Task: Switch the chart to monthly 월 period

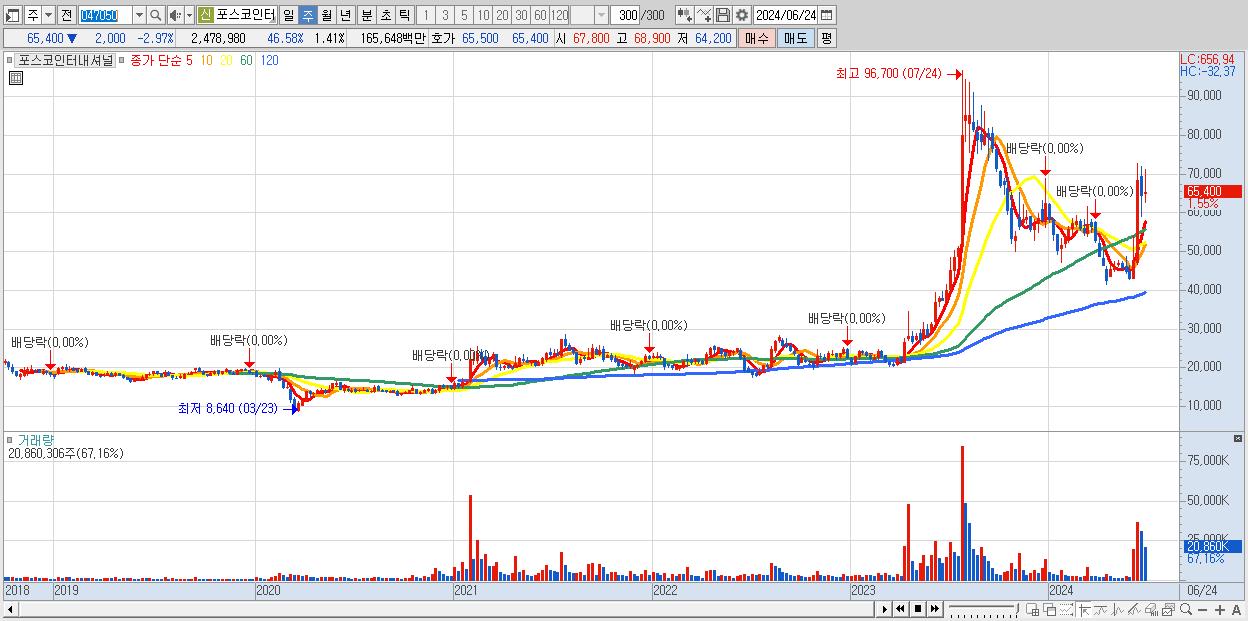Action: pyautogui.click(x=326, y=15)
